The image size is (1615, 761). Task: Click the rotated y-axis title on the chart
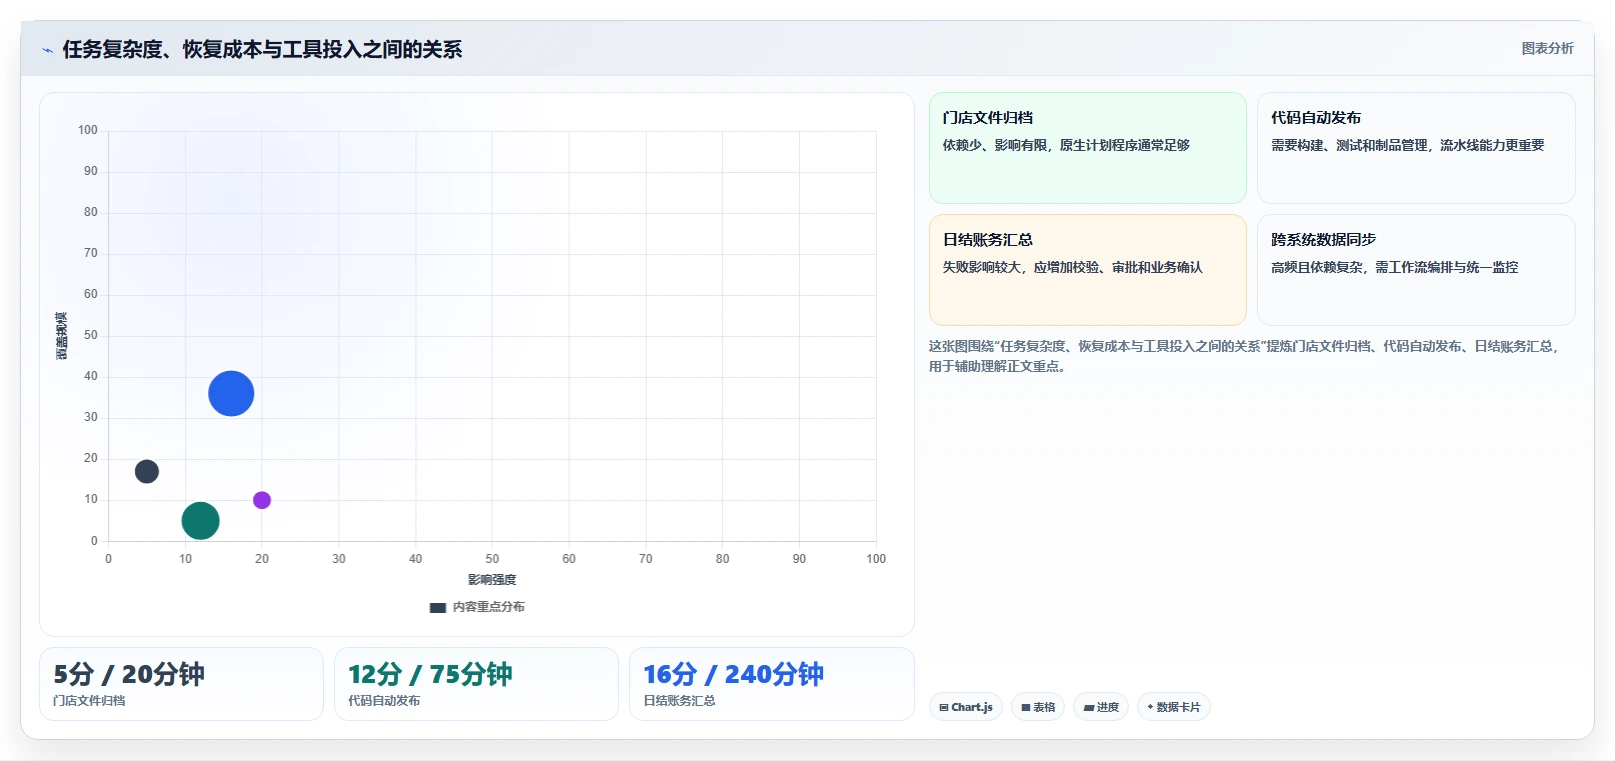pyautogui.click(x=61, y=336)
